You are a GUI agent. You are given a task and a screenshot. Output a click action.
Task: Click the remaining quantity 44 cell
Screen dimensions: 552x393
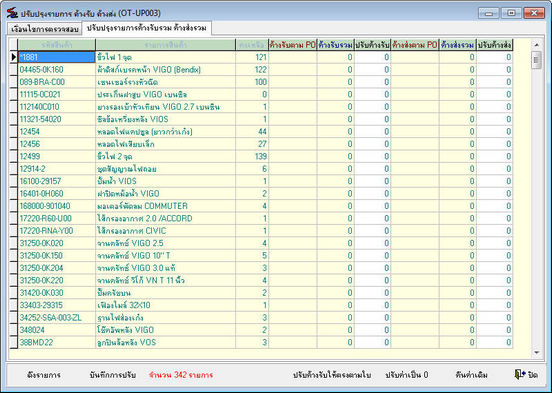(x=252, y=132)
